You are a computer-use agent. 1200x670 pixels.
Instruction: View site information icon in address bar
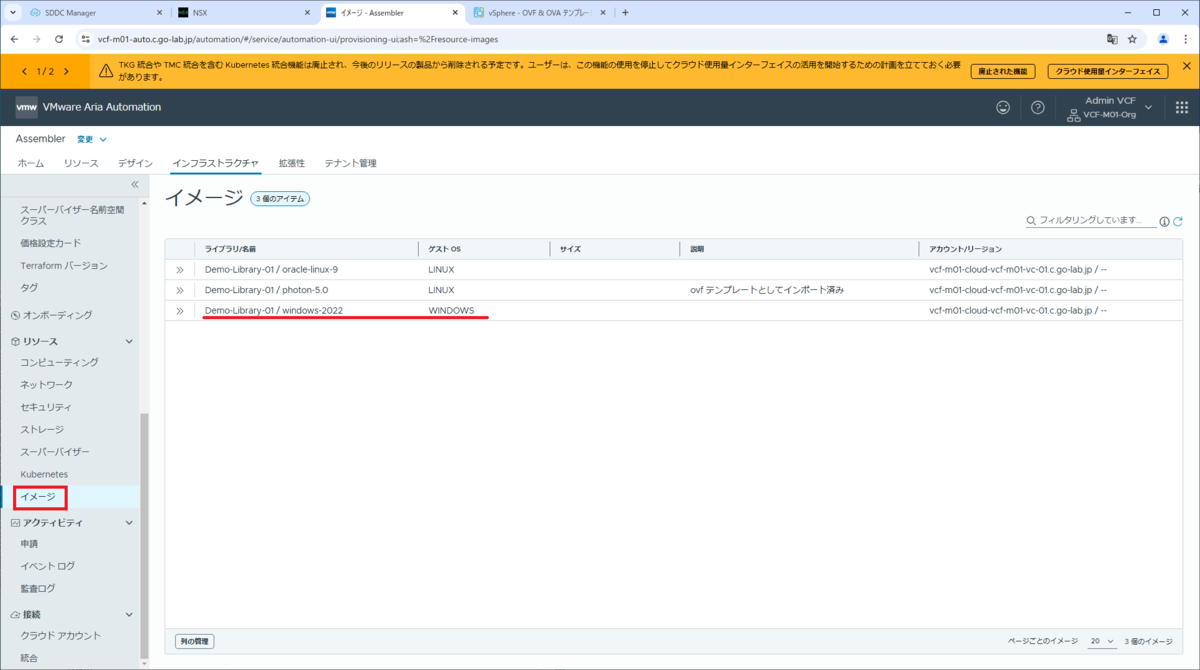[x=85, y=39]
